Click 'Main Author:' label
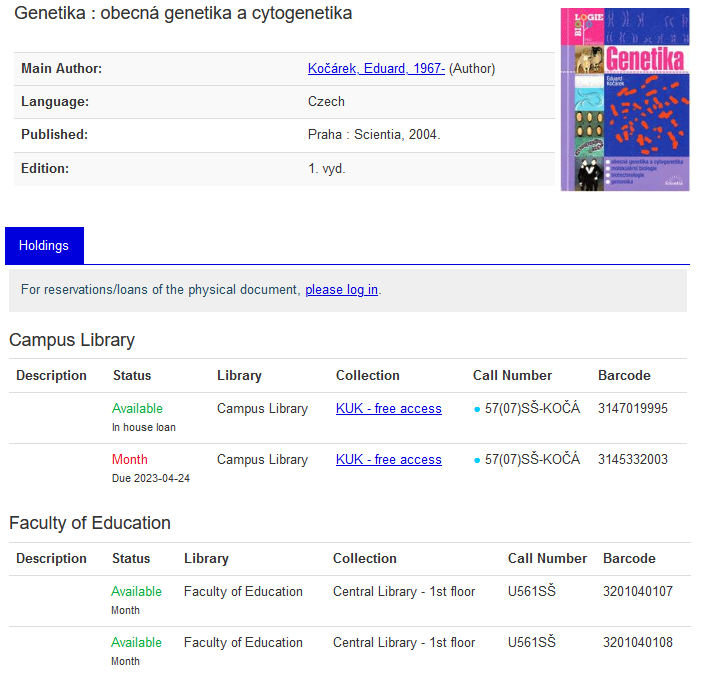The width and height of the screenshot is (701, 680). [62, 68]
